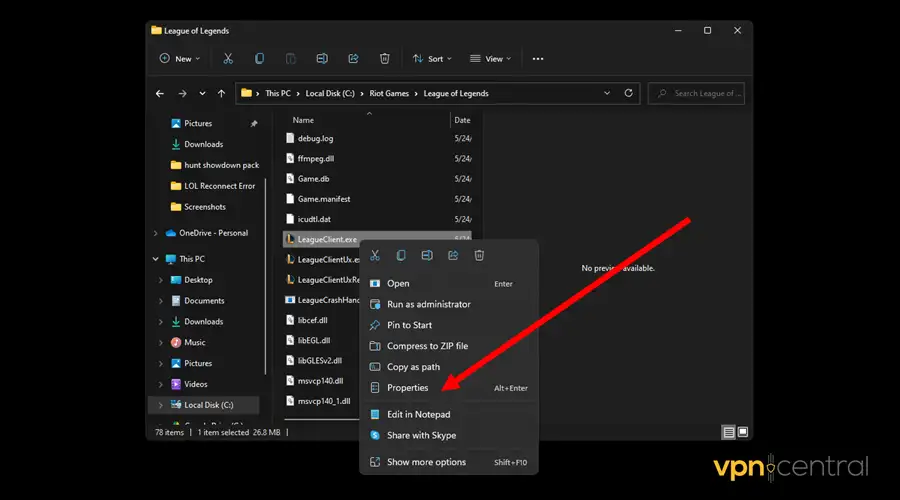900x500 pixels.
Task: Go up one folder level
Action: 221,94
